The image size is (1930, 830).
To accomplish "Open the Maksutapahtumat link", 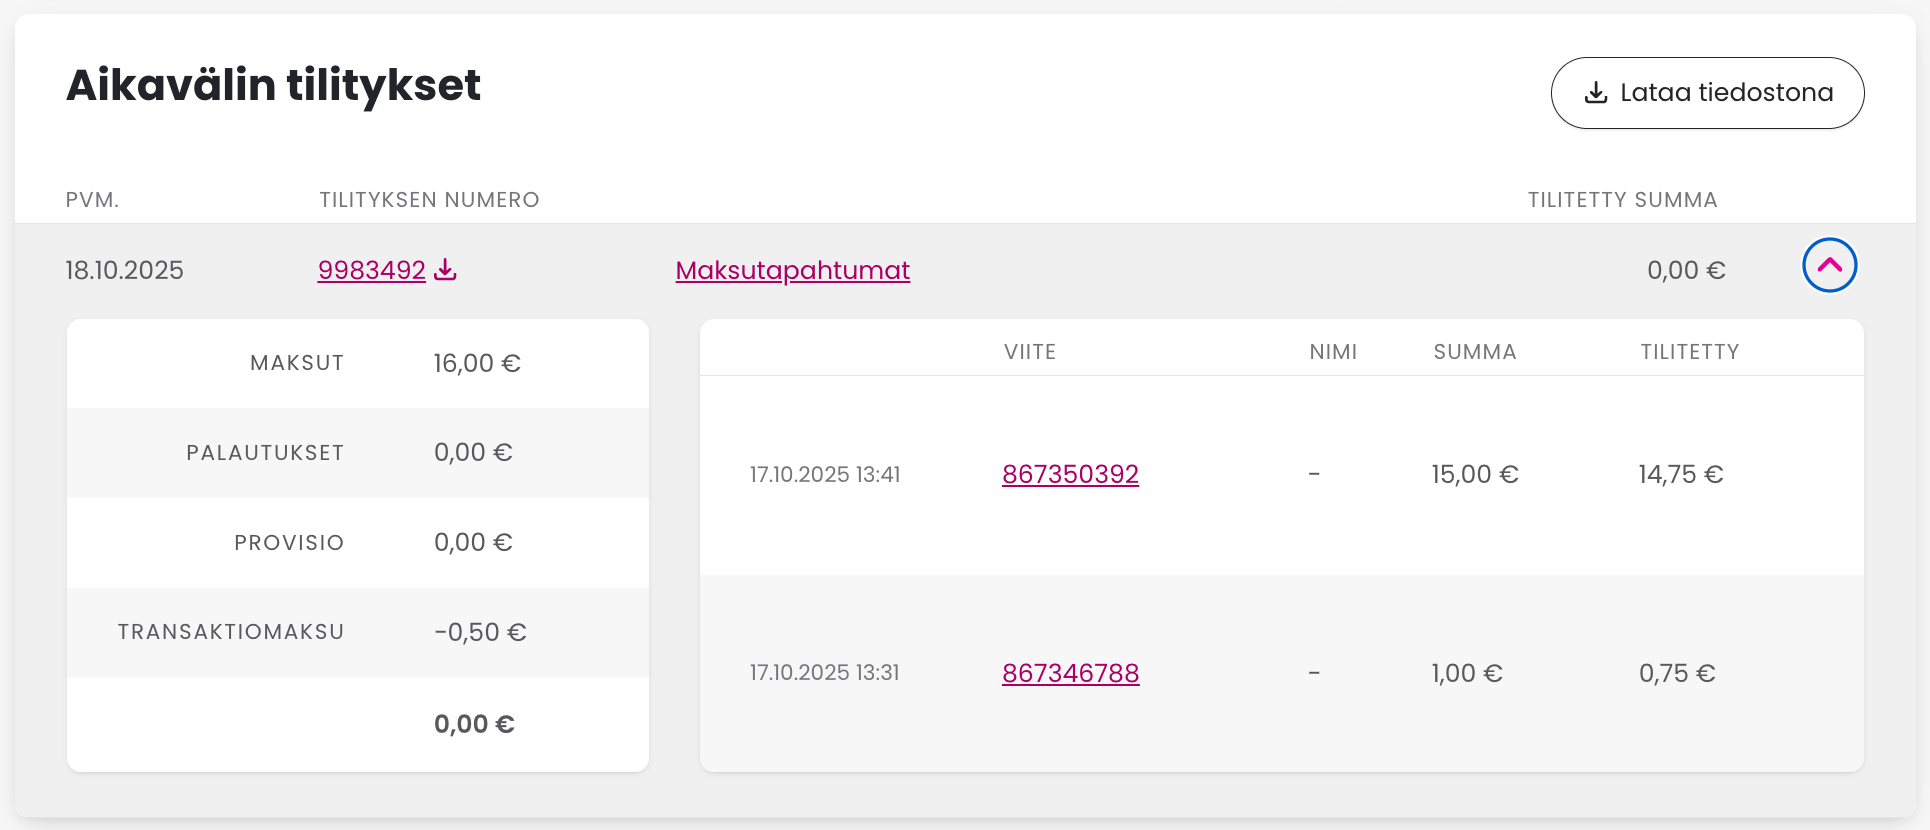I will (792, 270).
